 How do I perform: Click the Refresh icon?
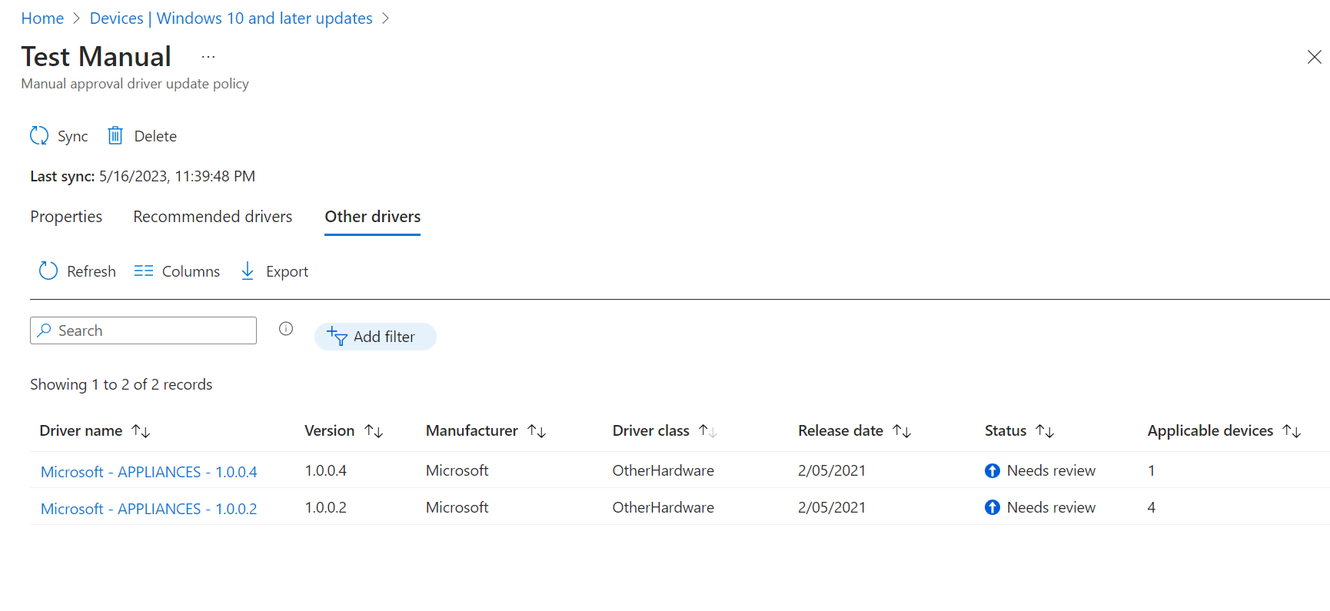(x=48, y=271)
